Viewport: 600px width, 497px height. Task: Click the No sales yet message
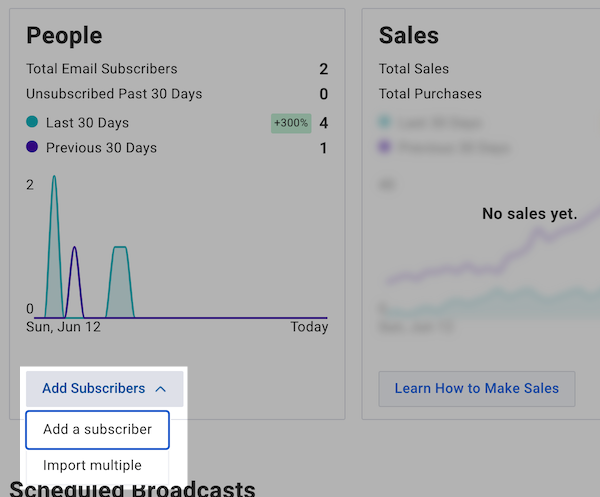click(x=529, y=214)
